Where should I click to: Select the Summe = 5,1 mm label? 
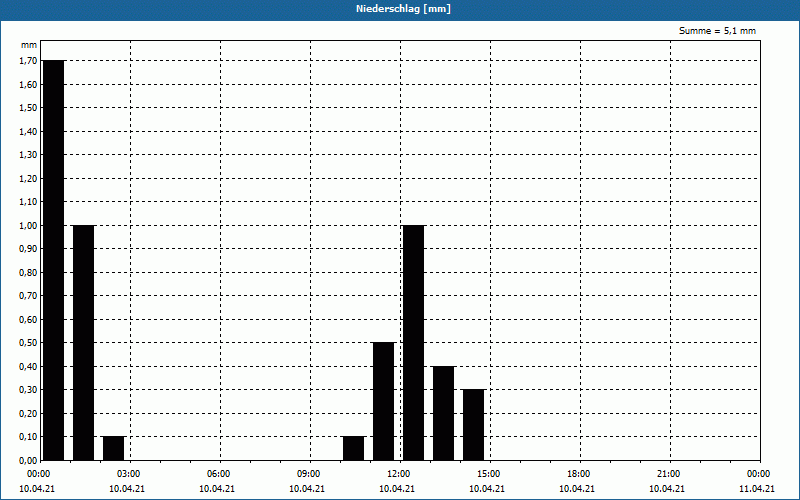tap(717, 31)
